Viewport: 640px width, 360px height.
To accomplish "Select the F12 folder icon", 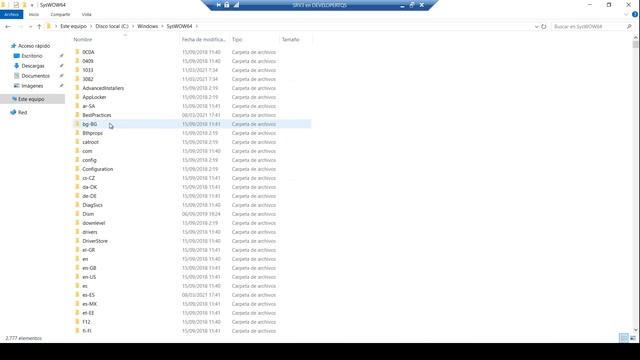I will (77, 321).
